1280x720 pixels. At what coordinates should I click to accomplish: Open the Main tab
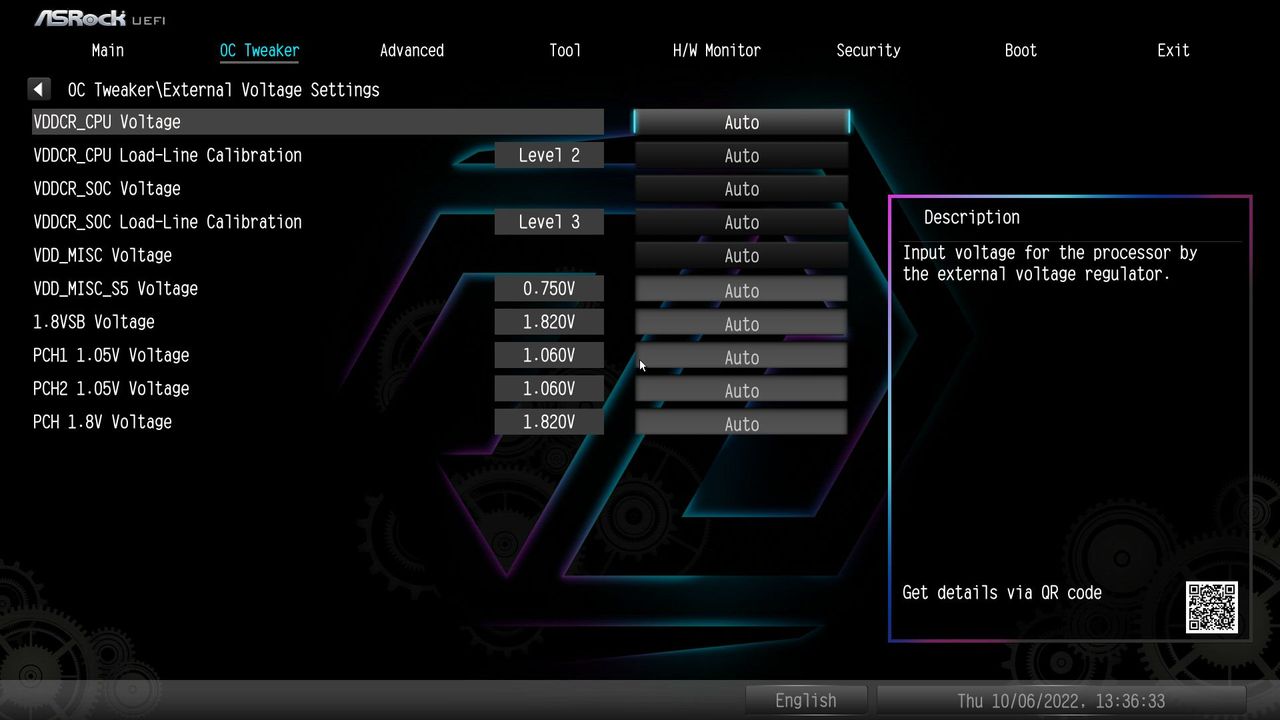pos(108,50)
